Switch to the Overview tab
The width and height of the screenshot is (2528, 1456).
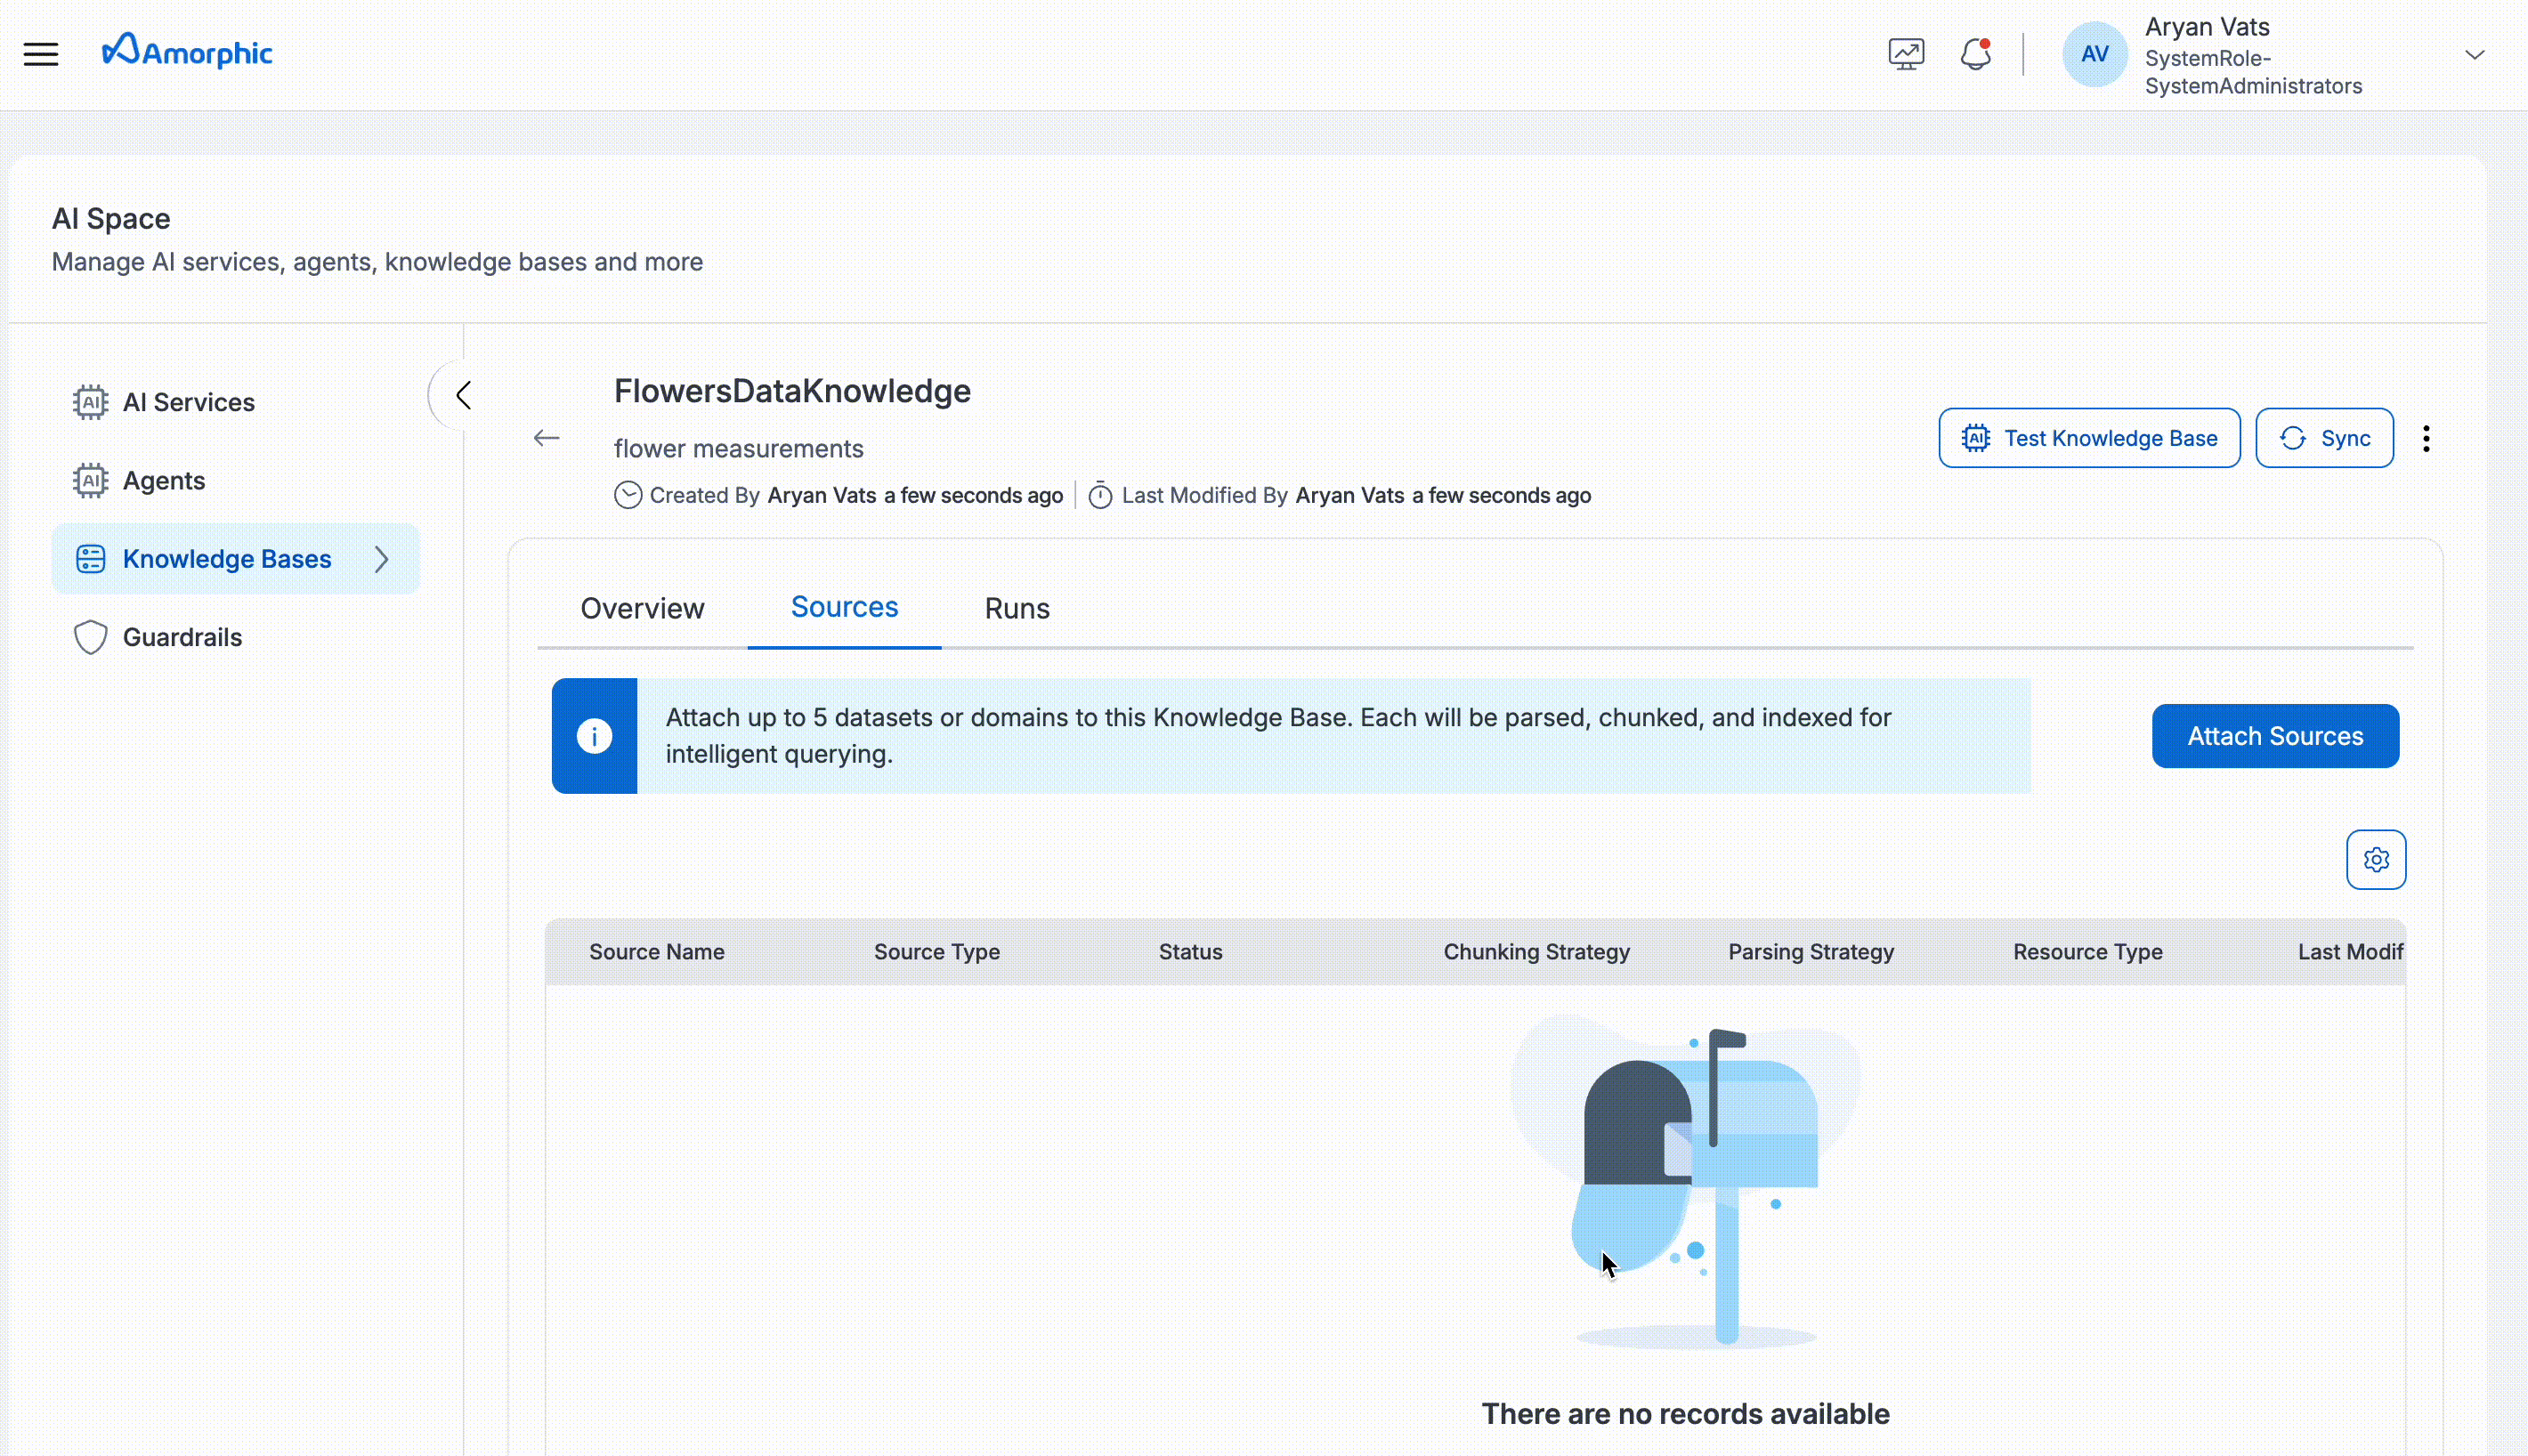coord(643,608)
